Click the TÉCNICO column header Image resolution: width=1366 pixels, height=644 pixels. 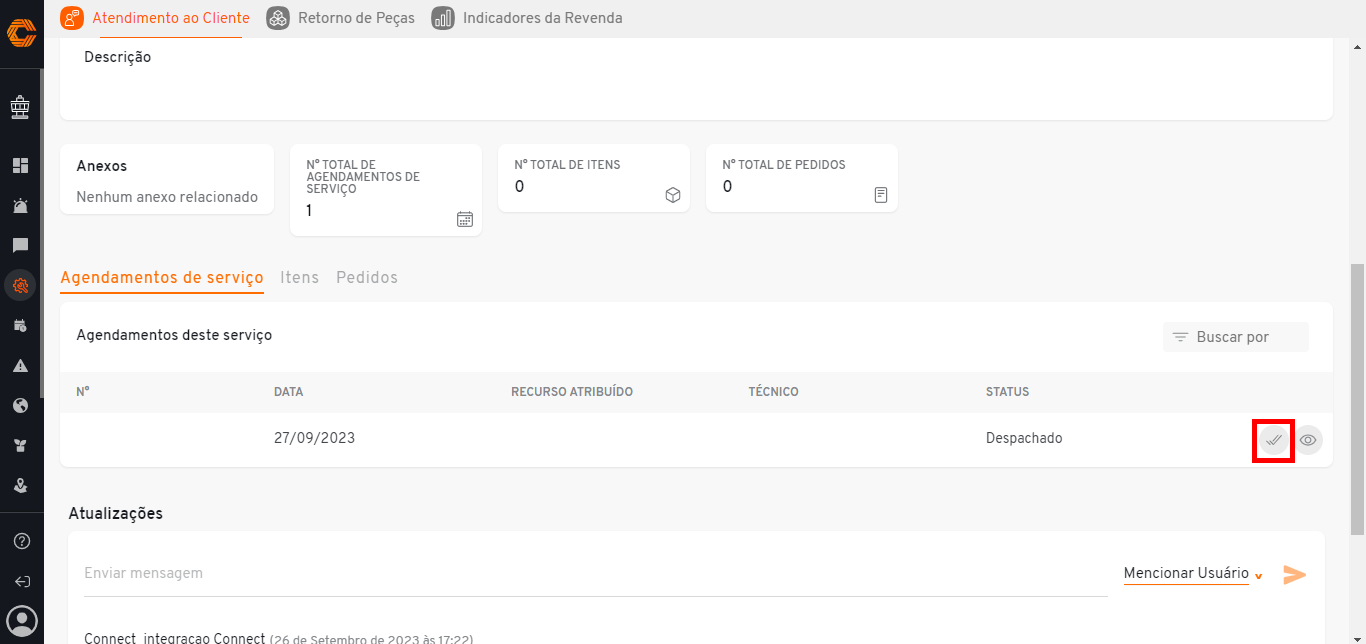click(x=773, y=392)
